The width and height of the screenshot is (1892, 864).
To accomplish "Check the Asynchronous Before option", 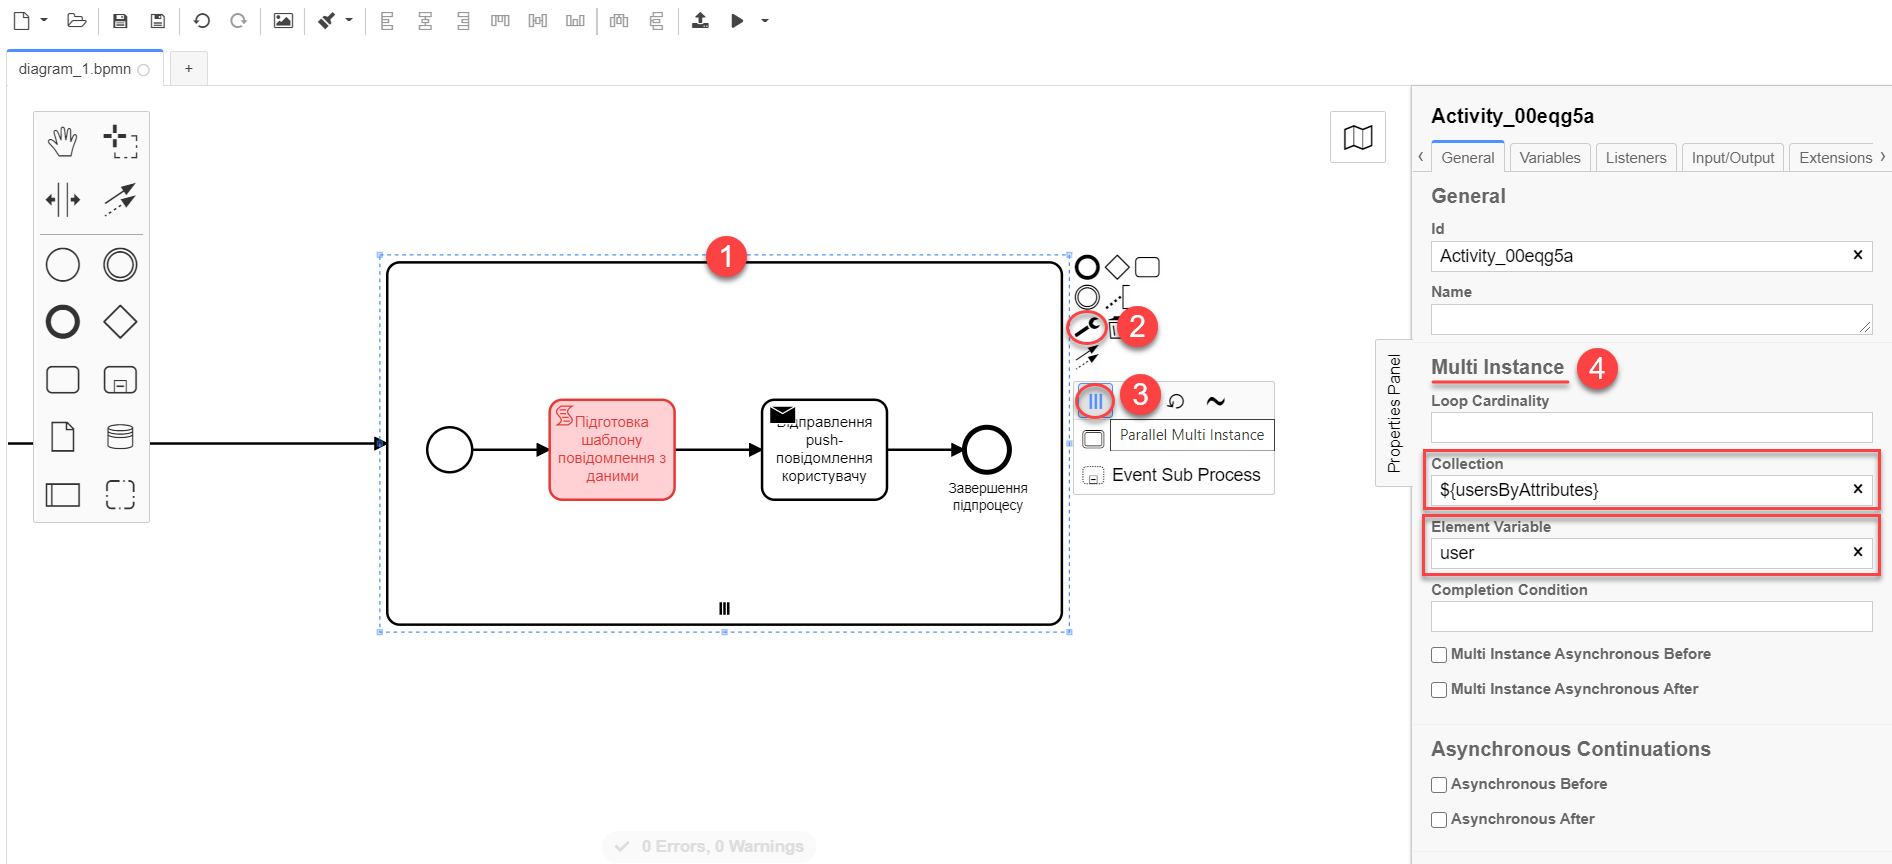I will click(x=1439, y=785).
